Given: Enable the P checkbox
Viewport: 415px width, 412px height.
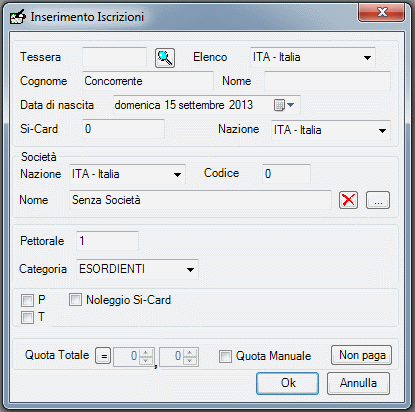Looking at the screenshot, I should coord(27,300).
